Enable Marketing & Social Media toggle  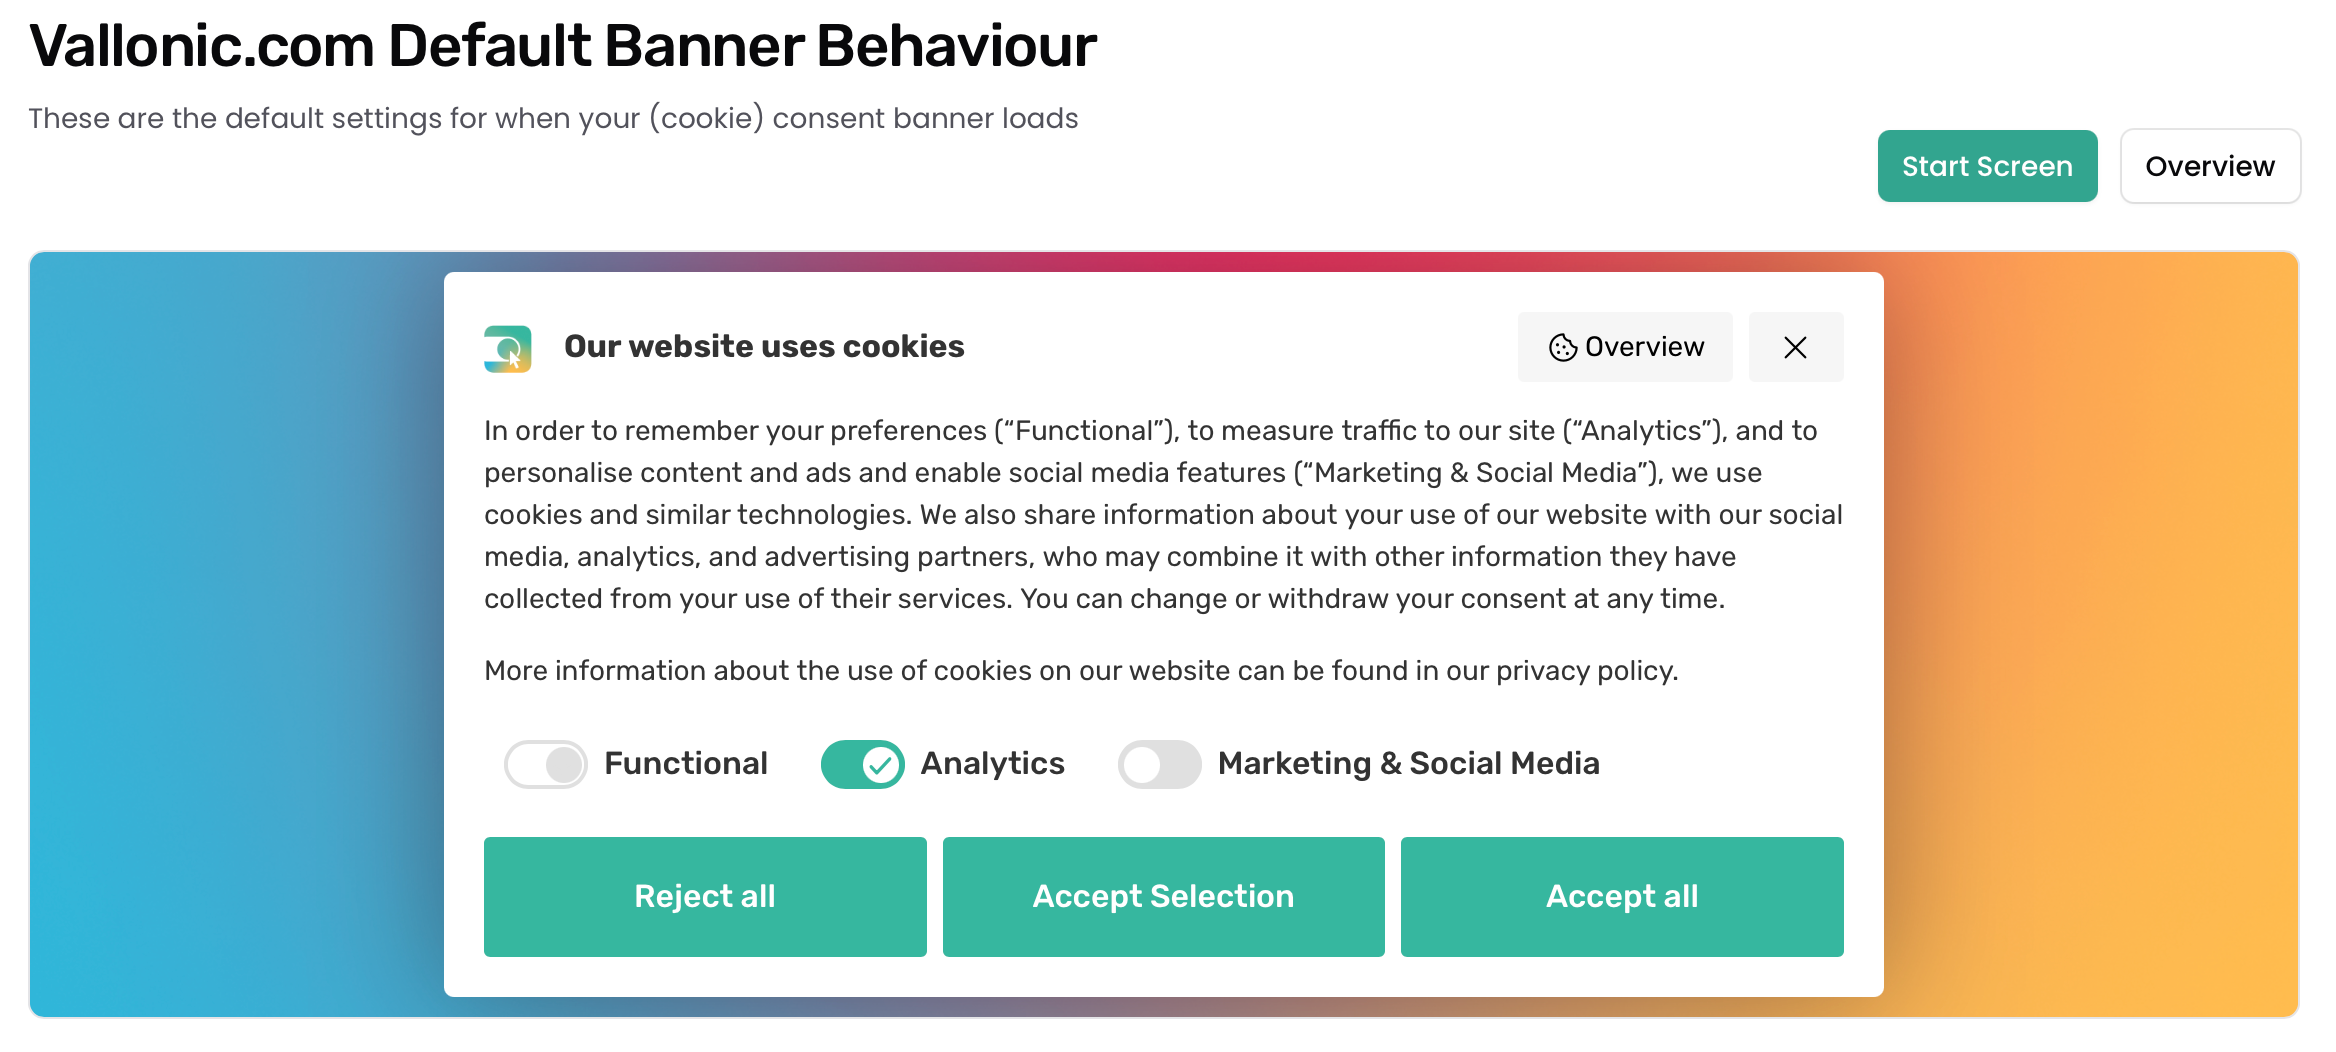click(1159, 765)
